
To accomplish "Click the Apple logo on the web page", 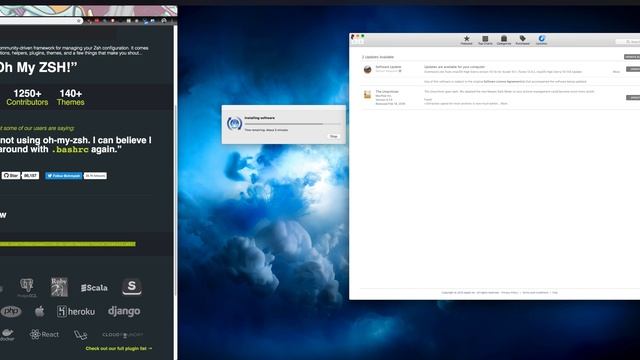I will [x=40, y=311].
